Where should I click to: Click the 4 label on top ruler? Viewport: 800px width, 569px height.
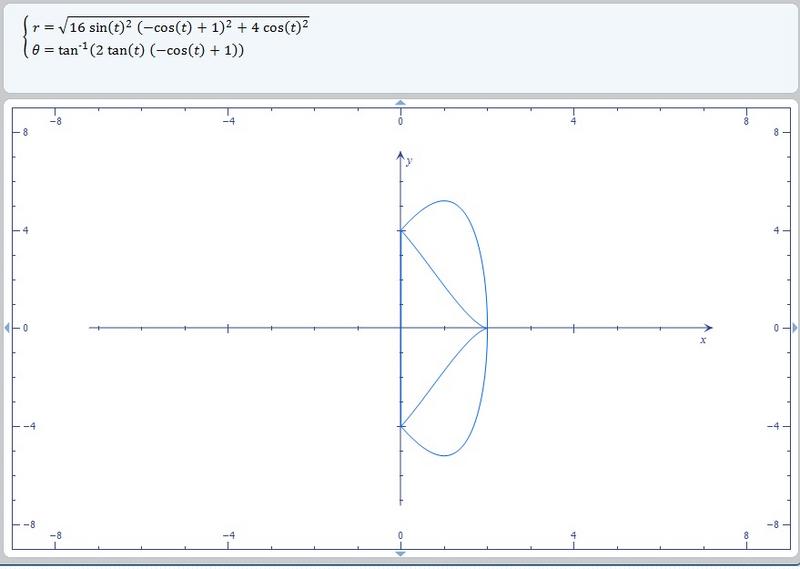tap(574, 121)
